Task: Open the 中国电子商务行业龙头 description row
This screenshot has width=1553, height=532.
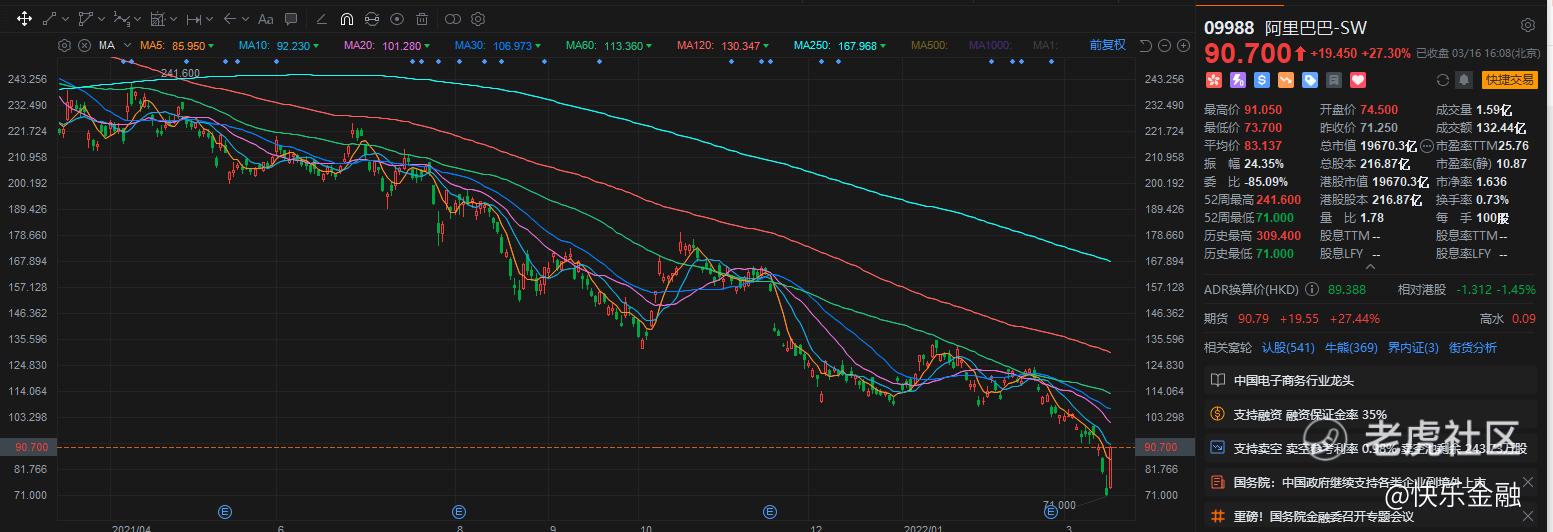Action: pos(1370,380)
